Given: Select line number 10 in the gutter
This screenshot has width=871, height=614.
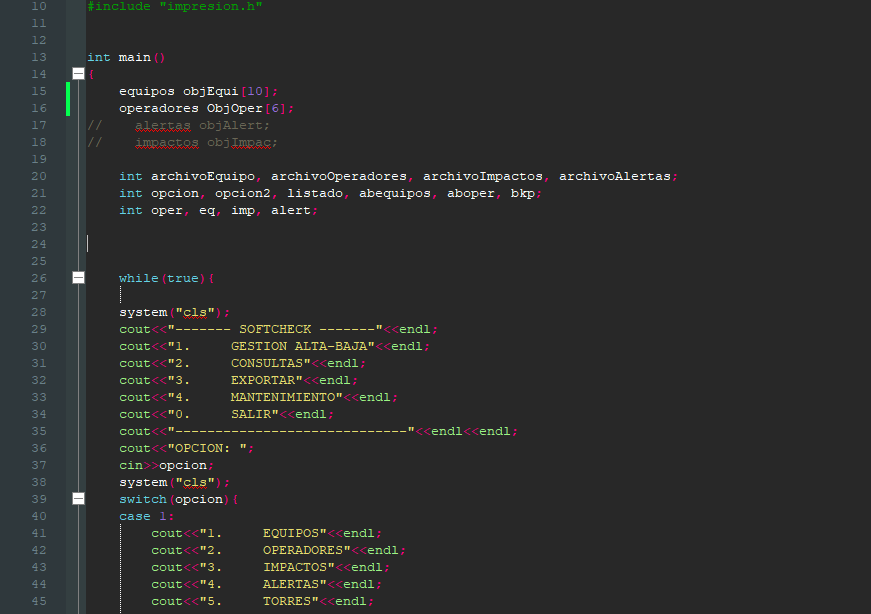Looking at the screenshot, I should click(x=38, y=6).
